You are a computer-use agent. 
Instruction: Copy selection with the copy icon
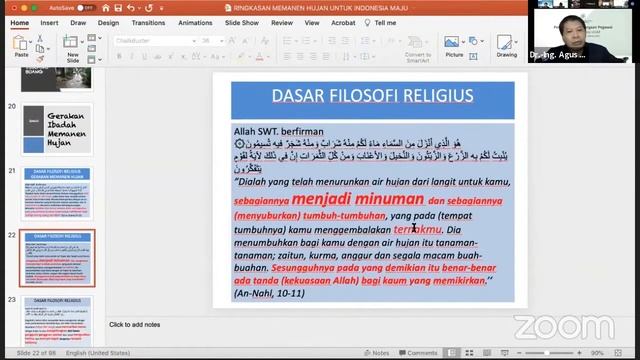pyautogui.click(x=40, y=49)
